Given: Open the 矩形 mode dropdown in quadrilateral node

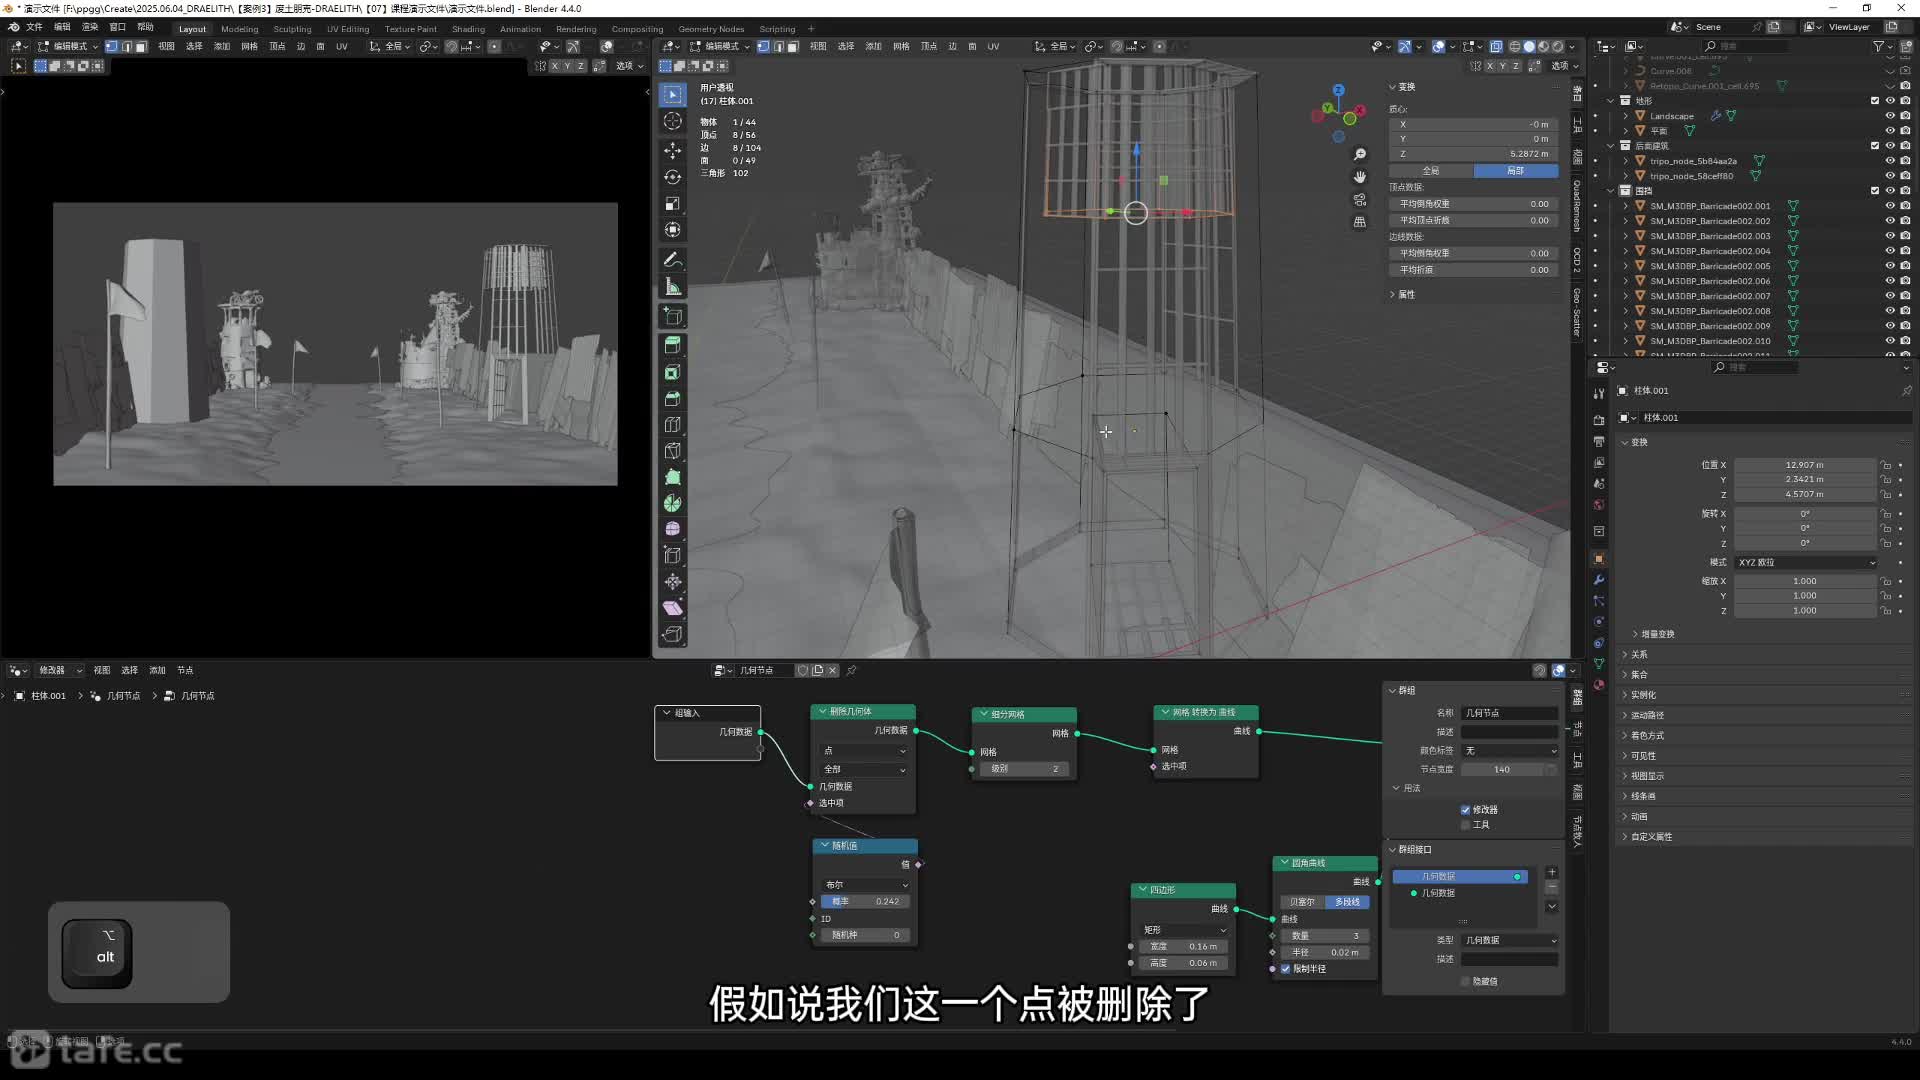Looking at the screenshot, I should pos(1185,931).
